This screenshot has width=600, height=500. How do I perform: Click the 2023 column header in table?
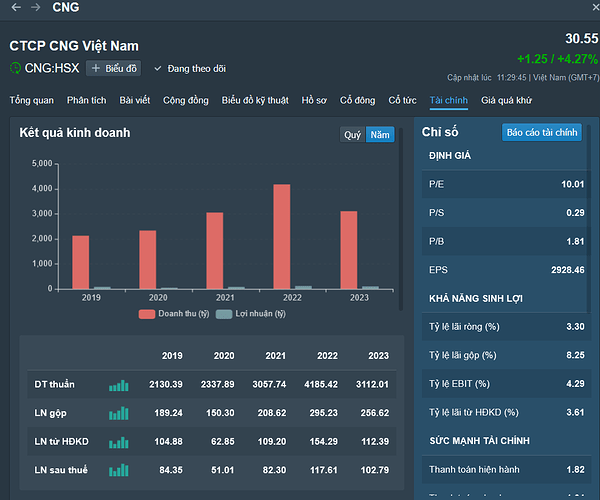point(378,356)
